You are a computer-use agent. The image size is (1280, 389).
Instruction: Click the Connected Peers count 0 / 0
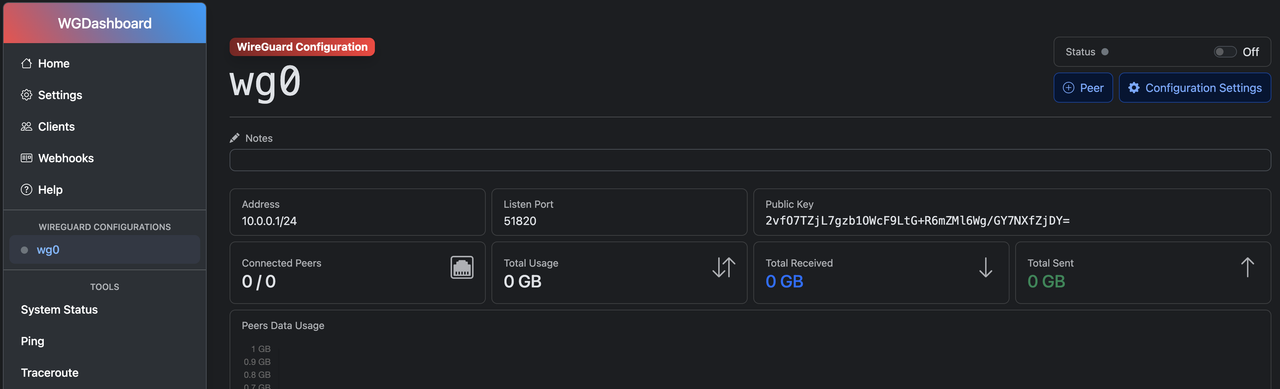(x=259, y=282)
